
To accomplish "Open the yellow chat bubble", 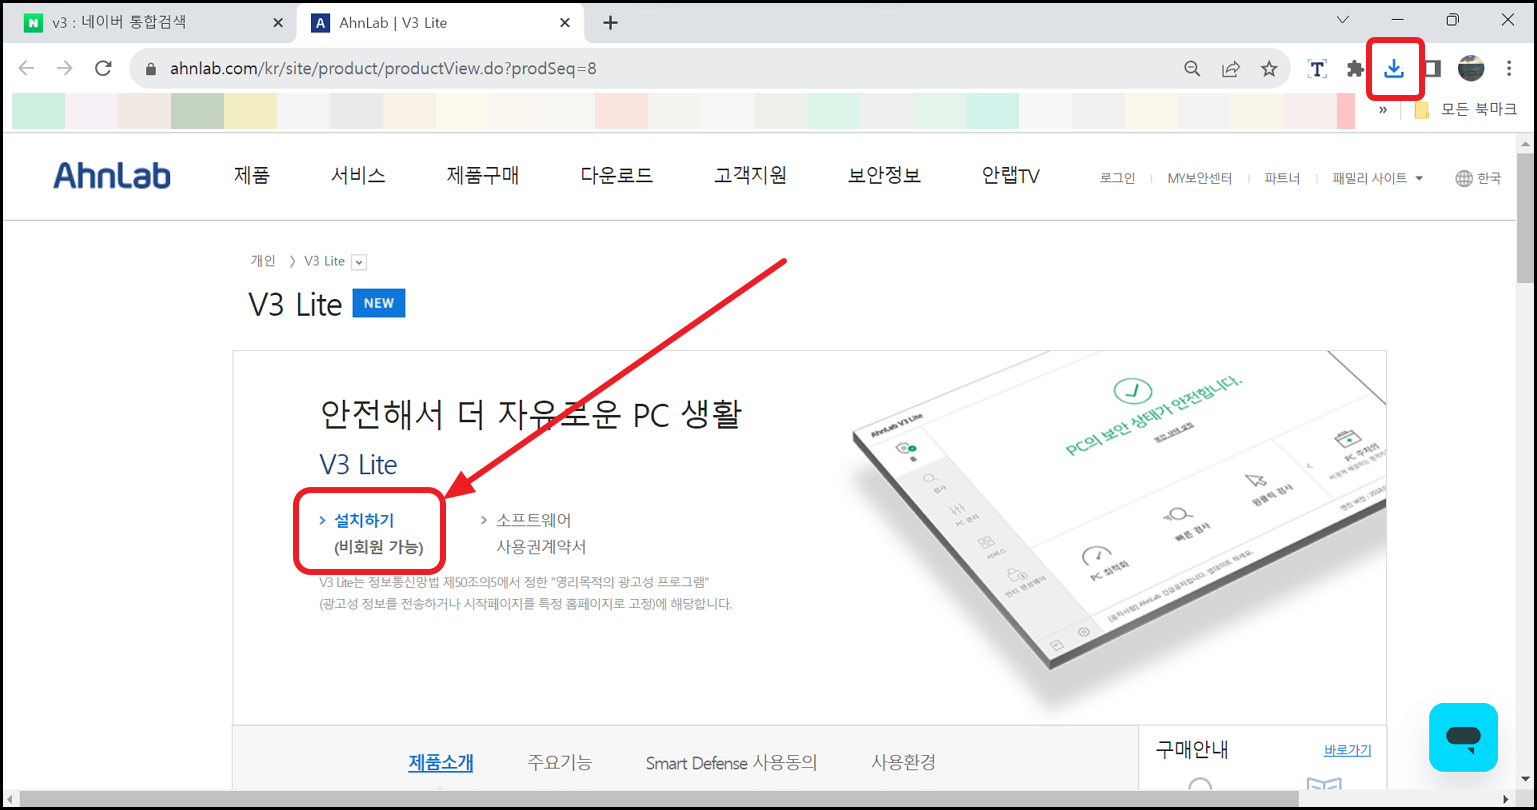I will pyautogui.click(x=1463, y=737).
